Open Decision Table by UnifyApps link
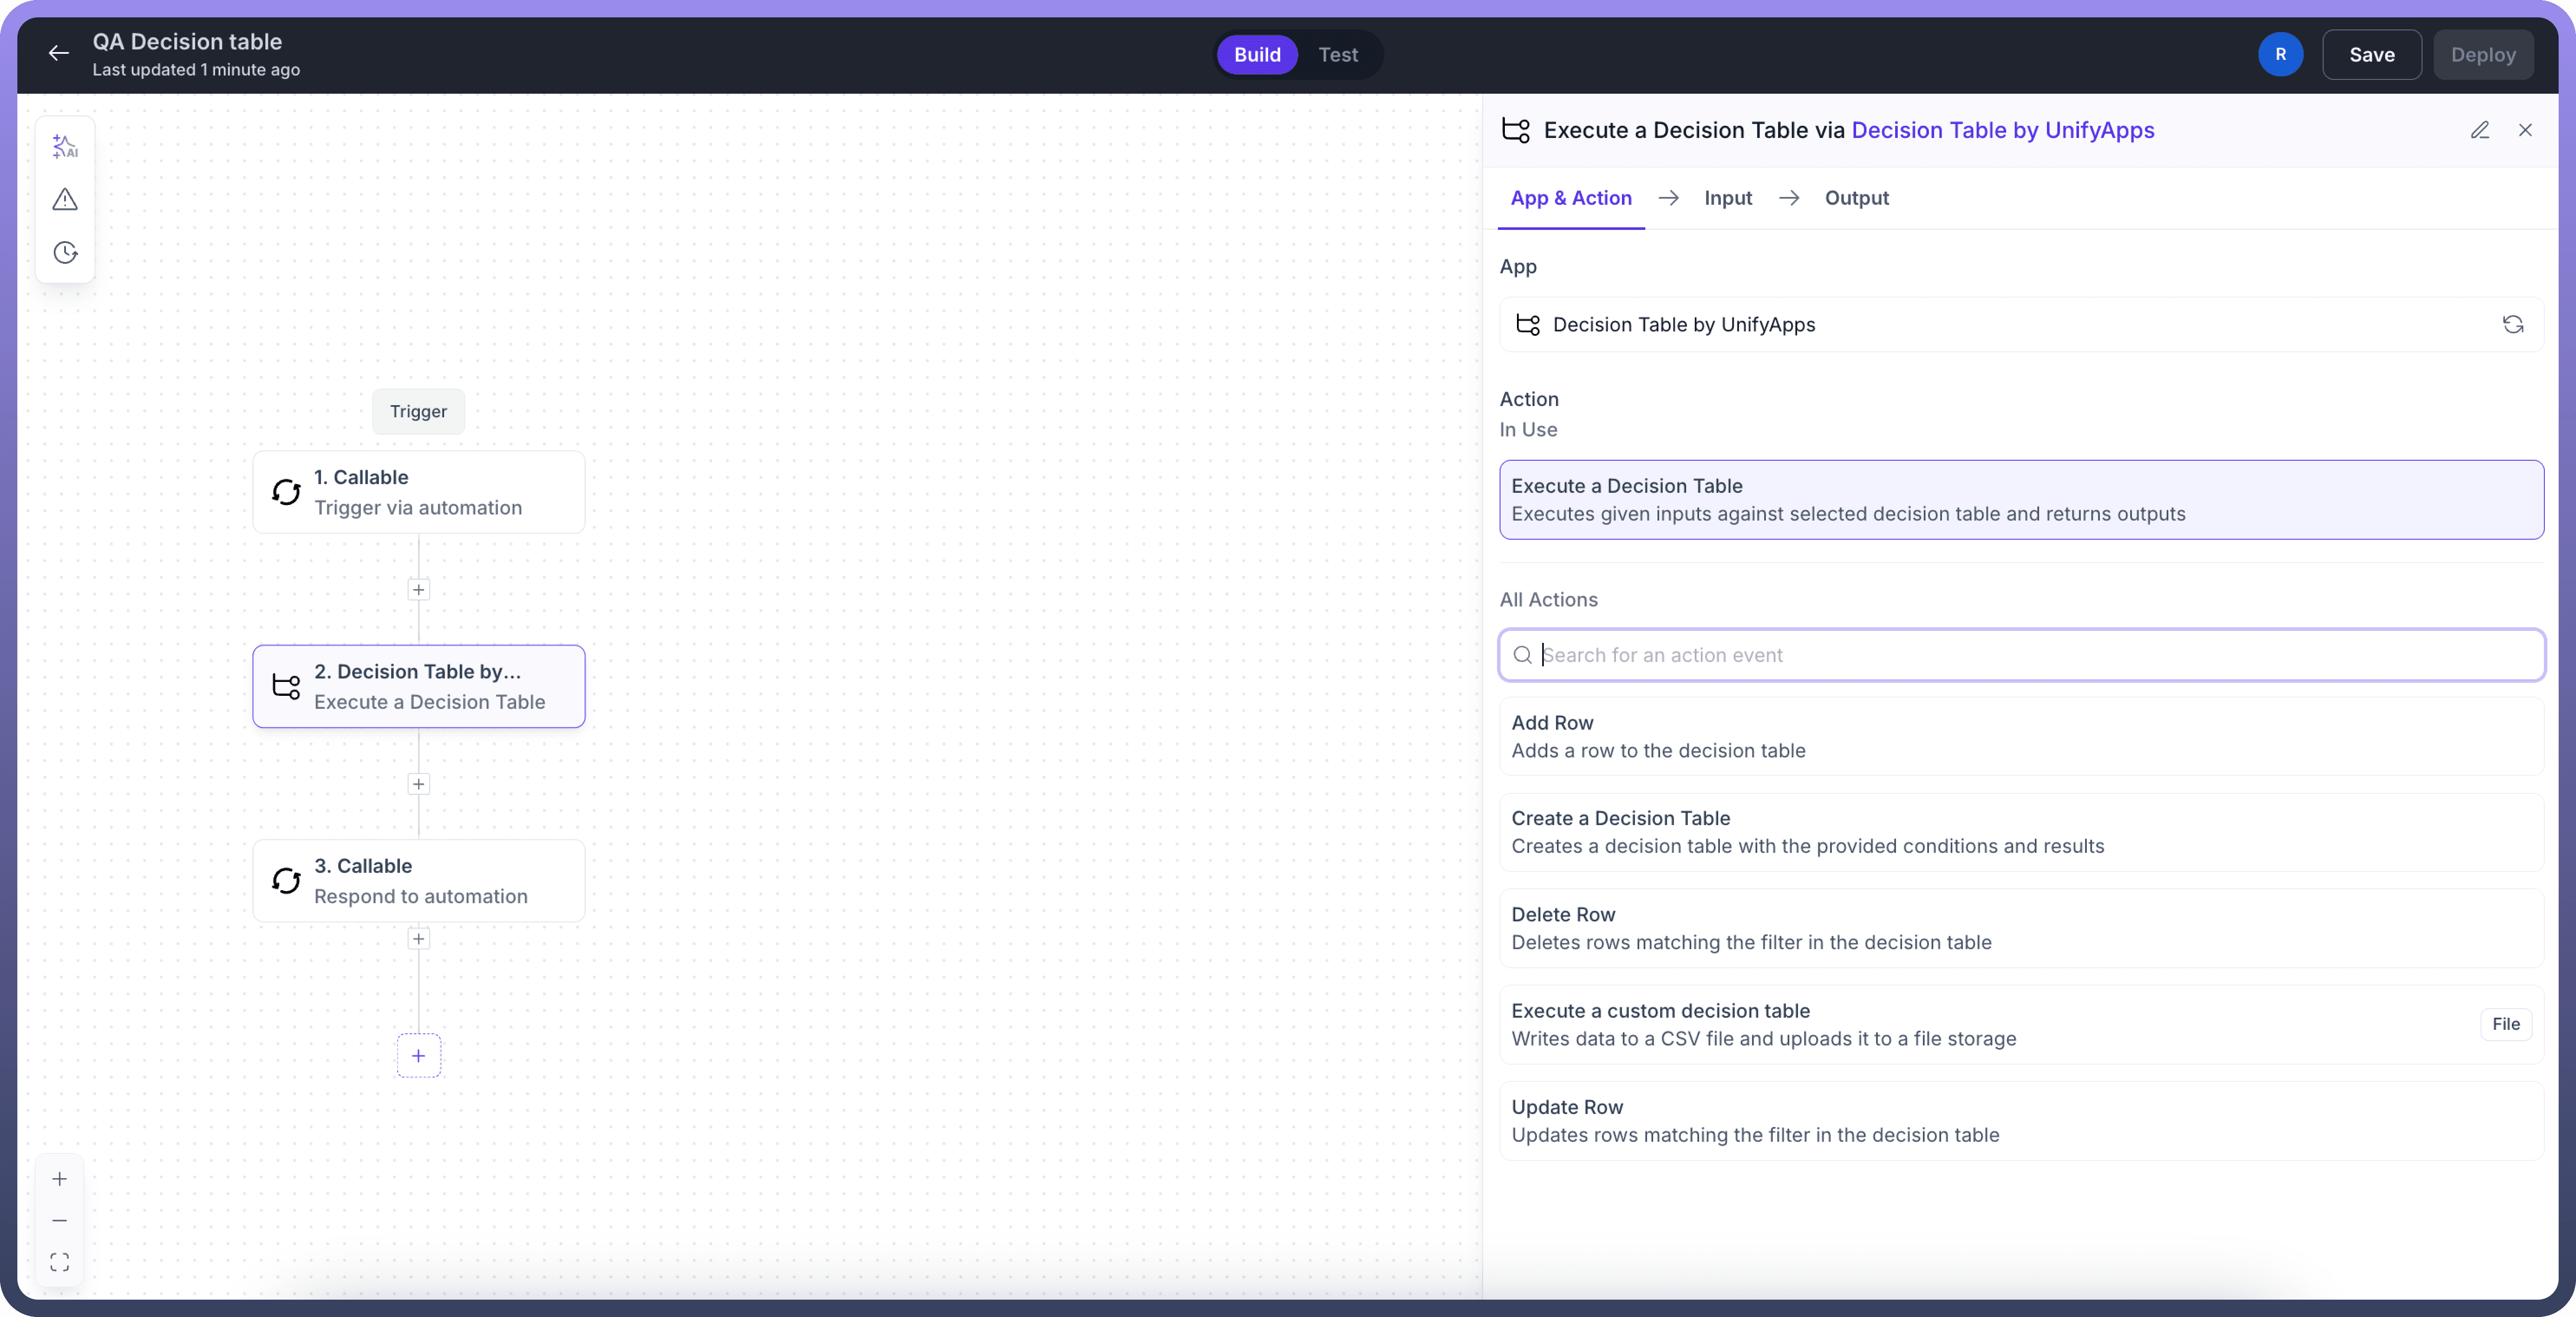2576x1317 pixels. [x=2002, y=130]
